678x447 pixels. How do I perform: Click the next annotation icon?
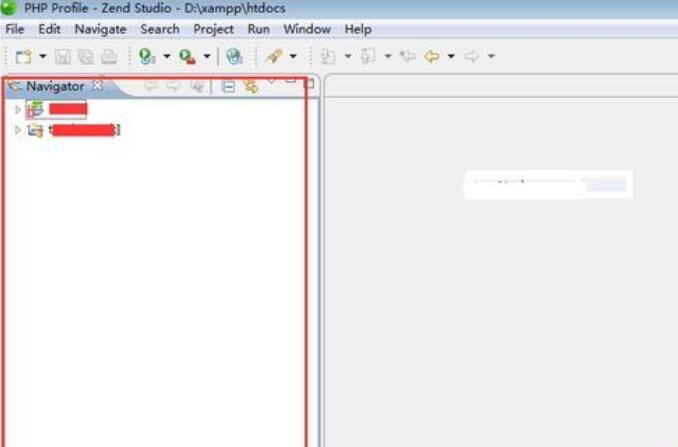click(328, 56)
